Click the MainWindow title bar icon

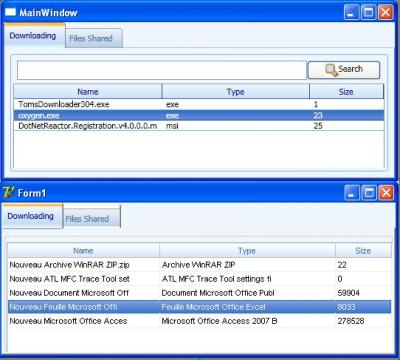tap(10, 13)
